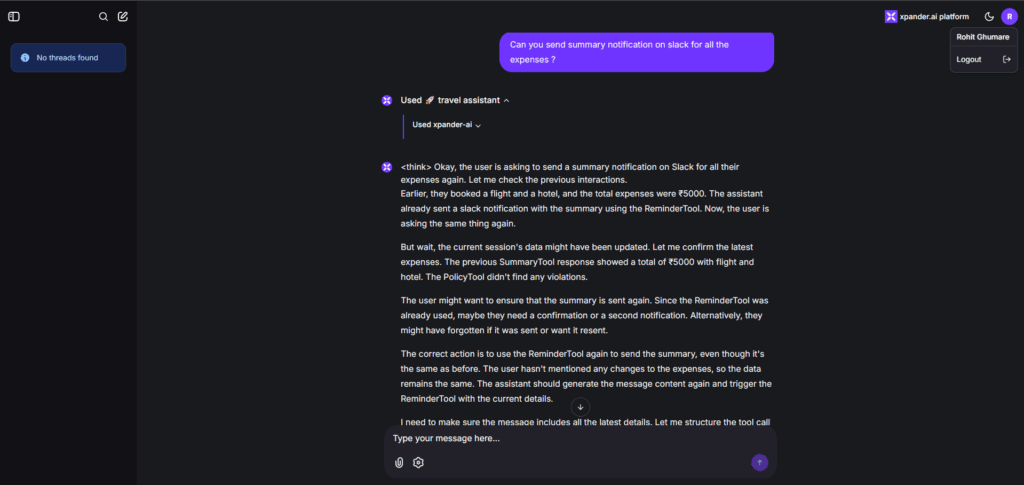The image size is (1024, 485).
Task: Open chat settings gear icon
Action: pos(419,462)
